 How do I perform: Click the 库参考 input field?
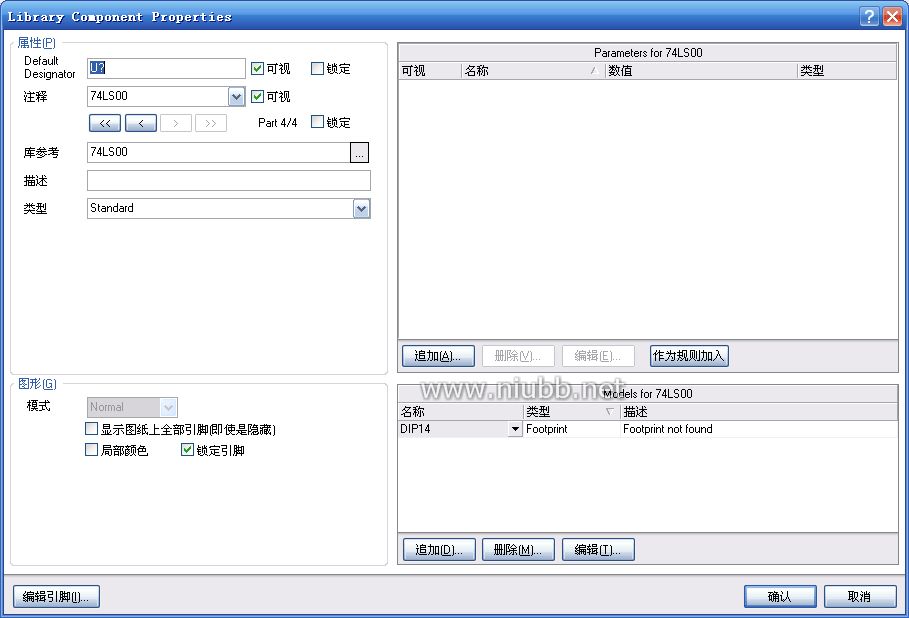point(219,152)
